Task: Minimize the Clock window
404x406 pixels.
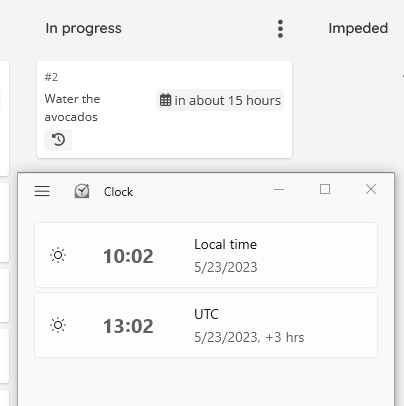Action: [x=279, y=189]
